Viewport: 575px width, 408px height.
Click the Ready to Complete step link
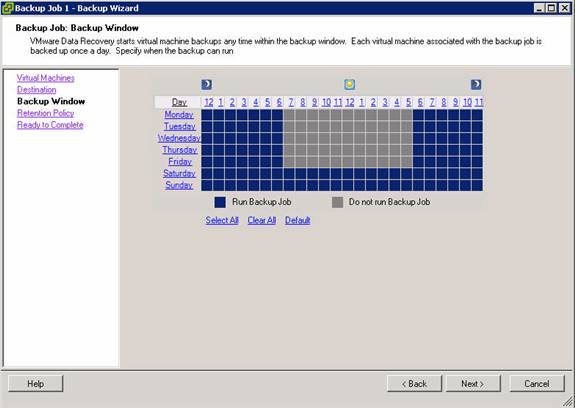50,125
